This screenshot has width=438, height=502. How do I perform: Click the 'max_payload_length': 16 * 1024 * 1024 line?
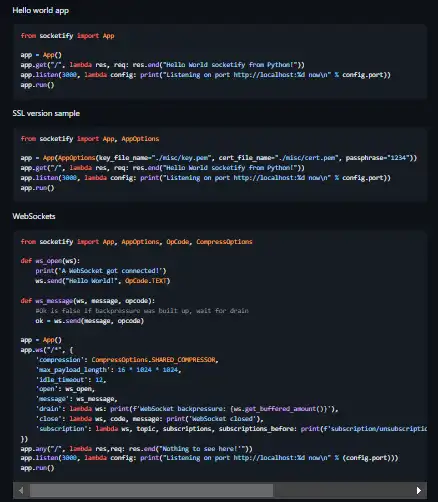pos(108,370)
